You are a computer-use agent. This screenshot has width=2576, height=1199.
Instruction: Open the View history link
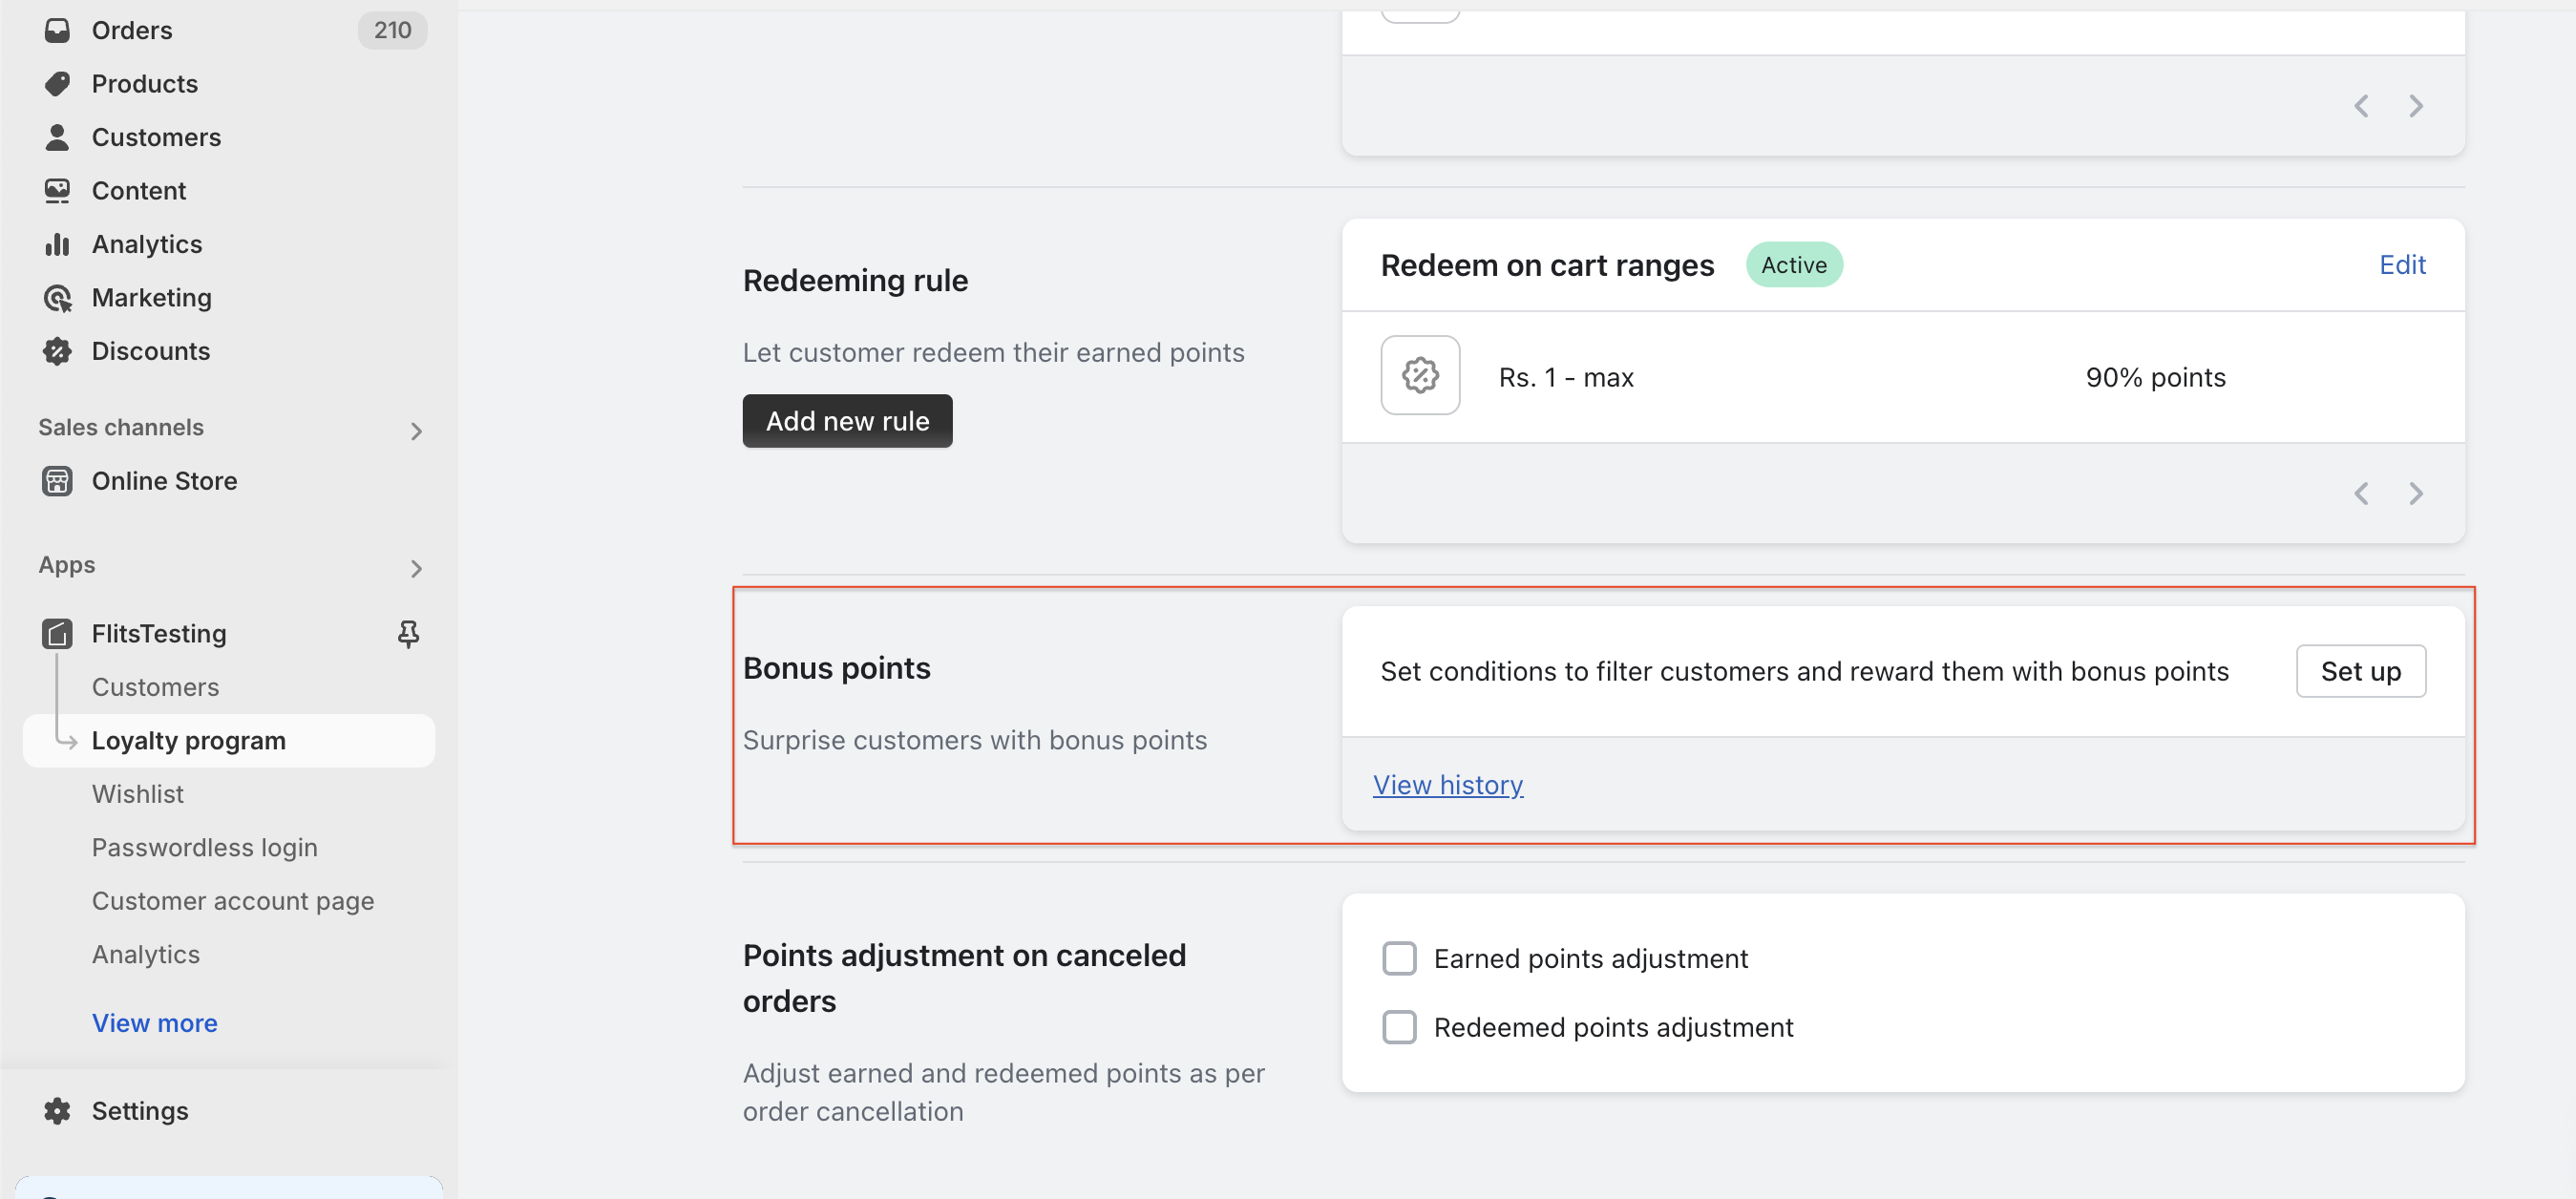(1447, 785)
